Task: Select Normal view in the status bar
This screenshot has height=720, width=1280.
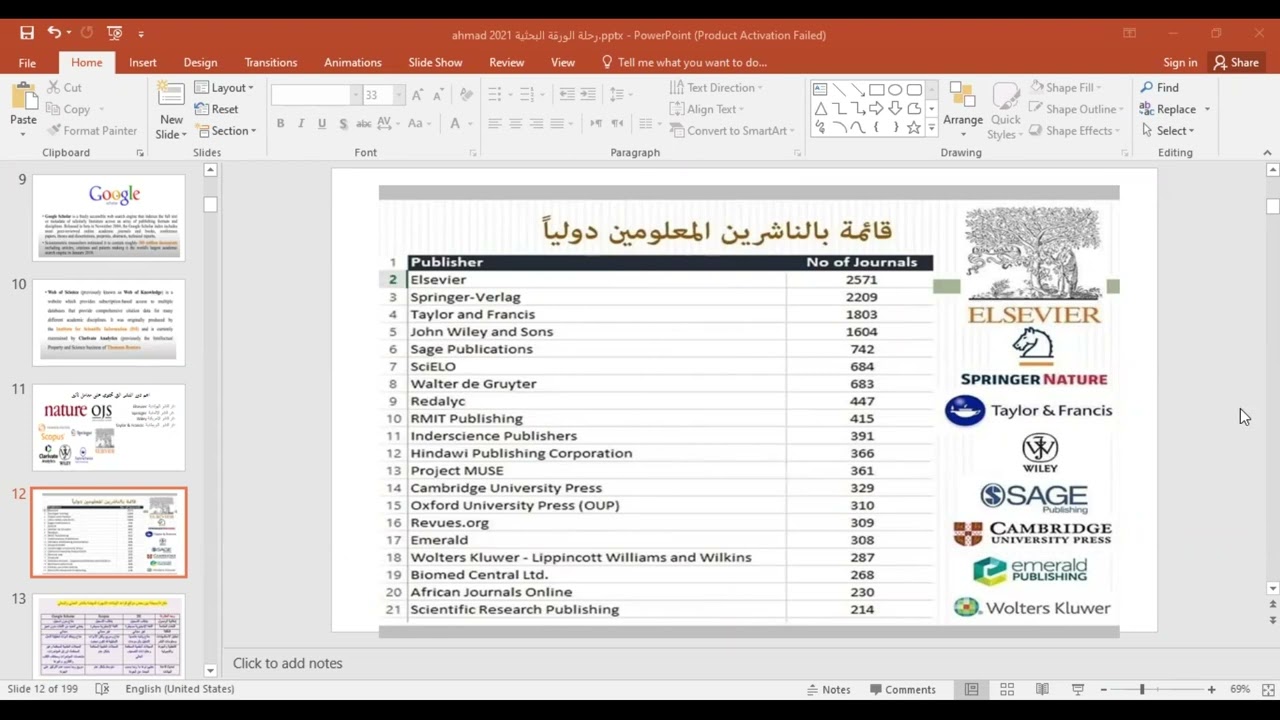Action: pyautogui.click(x=971, y=689)
